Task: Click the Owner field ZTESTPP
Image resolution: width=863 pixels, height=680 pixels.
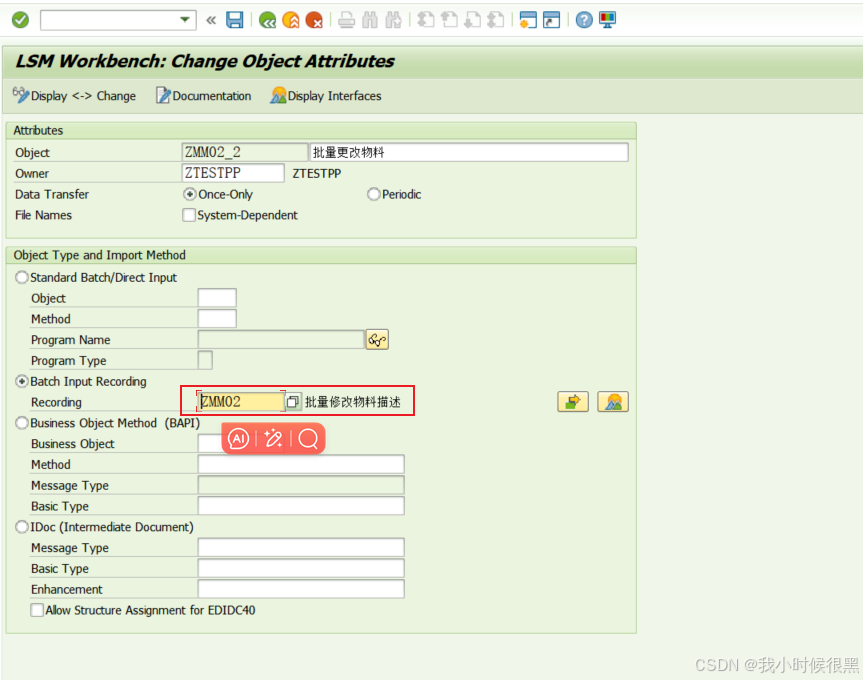Action: [x=233, y=173]
